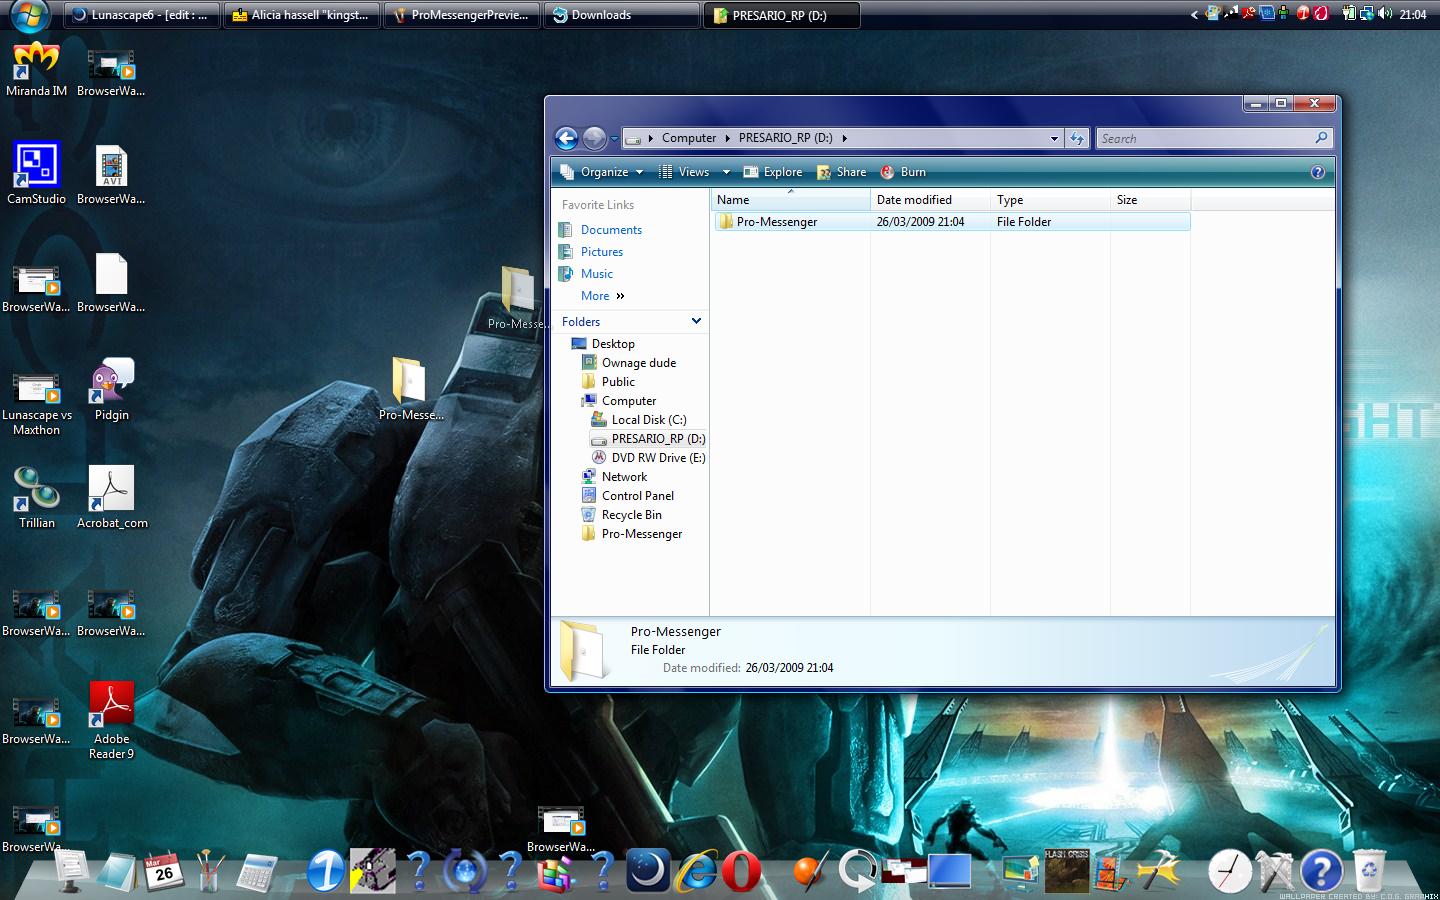Select the blank white BrowserWa... document icon

(x=112, y=283)
